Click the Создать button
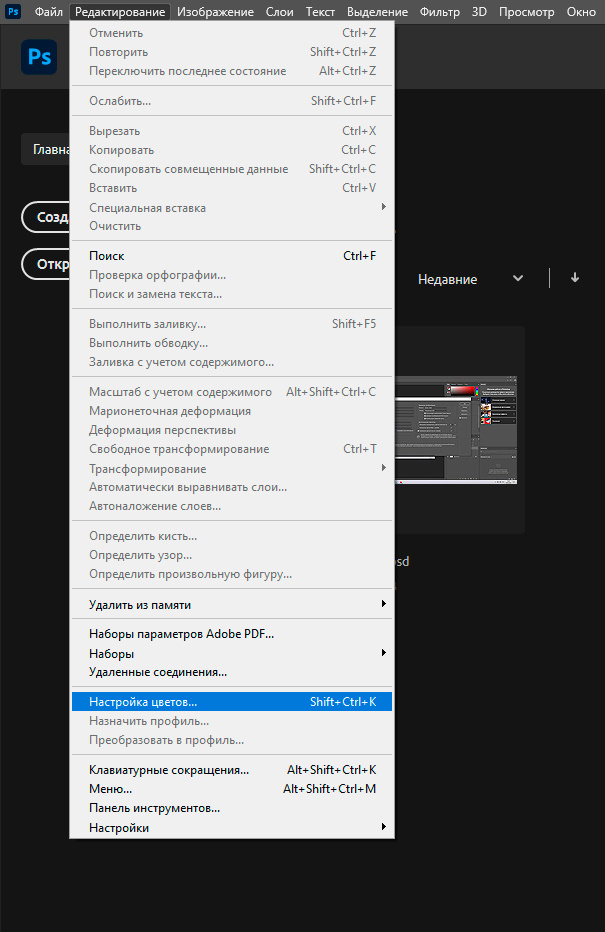The width and height of the screenshot is (605, 932). coord(45,217)
